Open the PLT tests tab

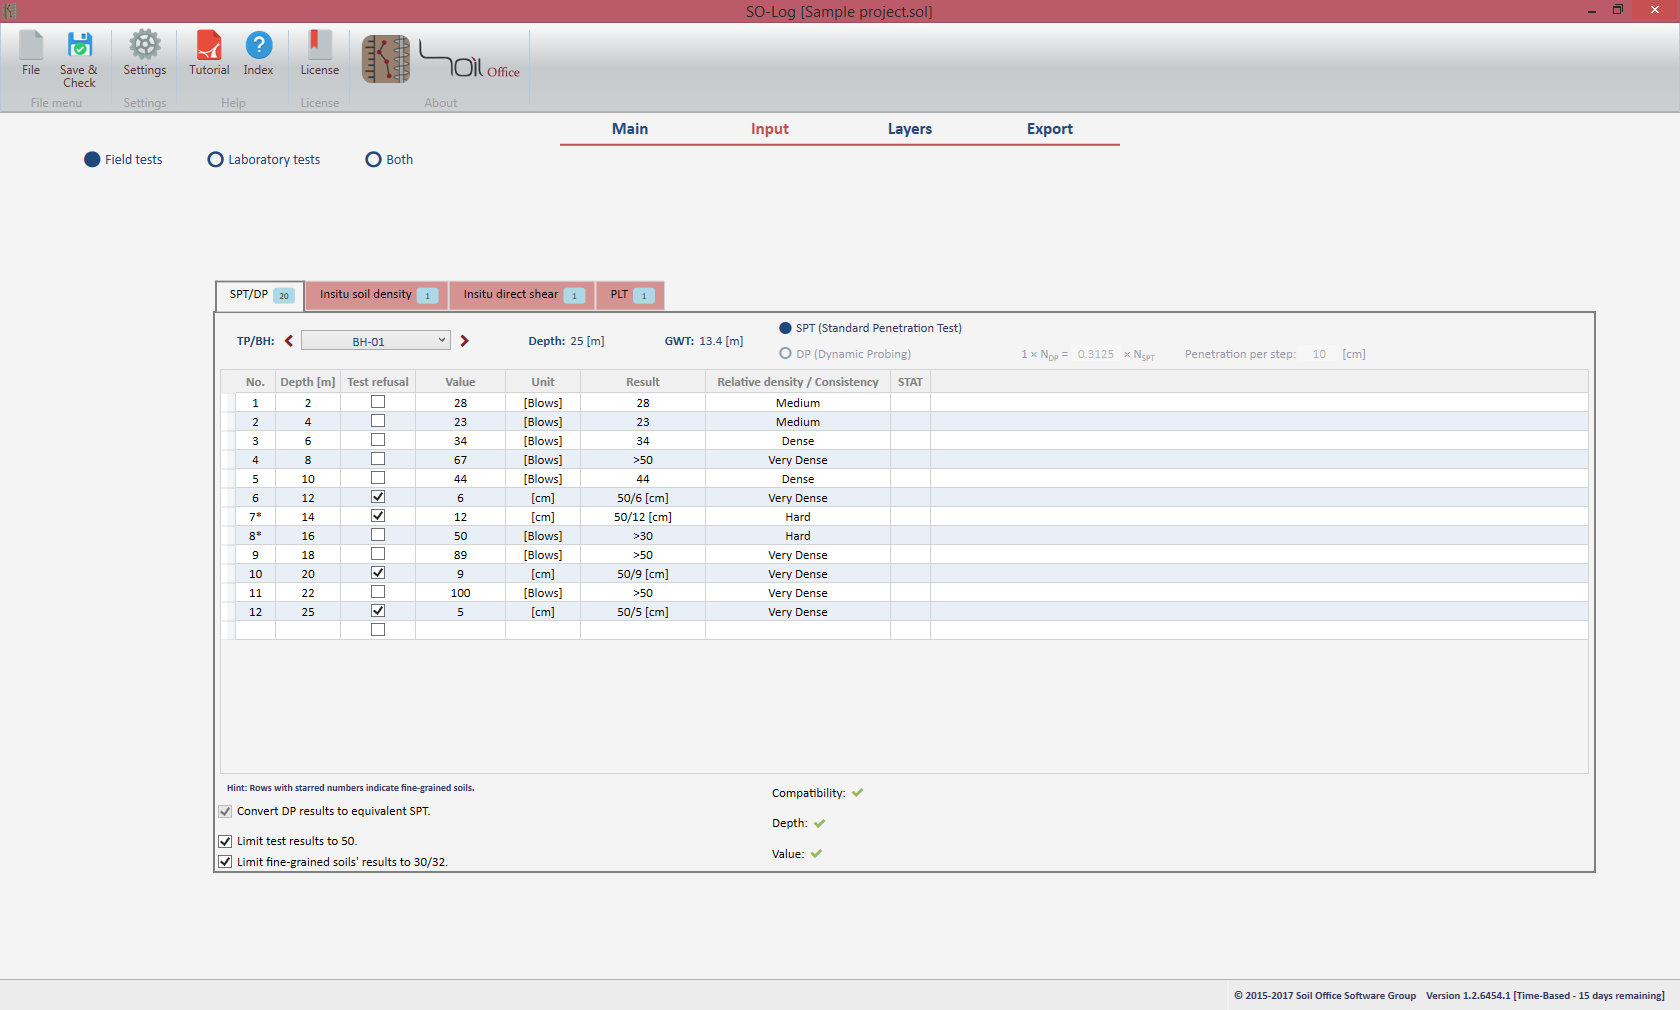[x=630, y=295]
